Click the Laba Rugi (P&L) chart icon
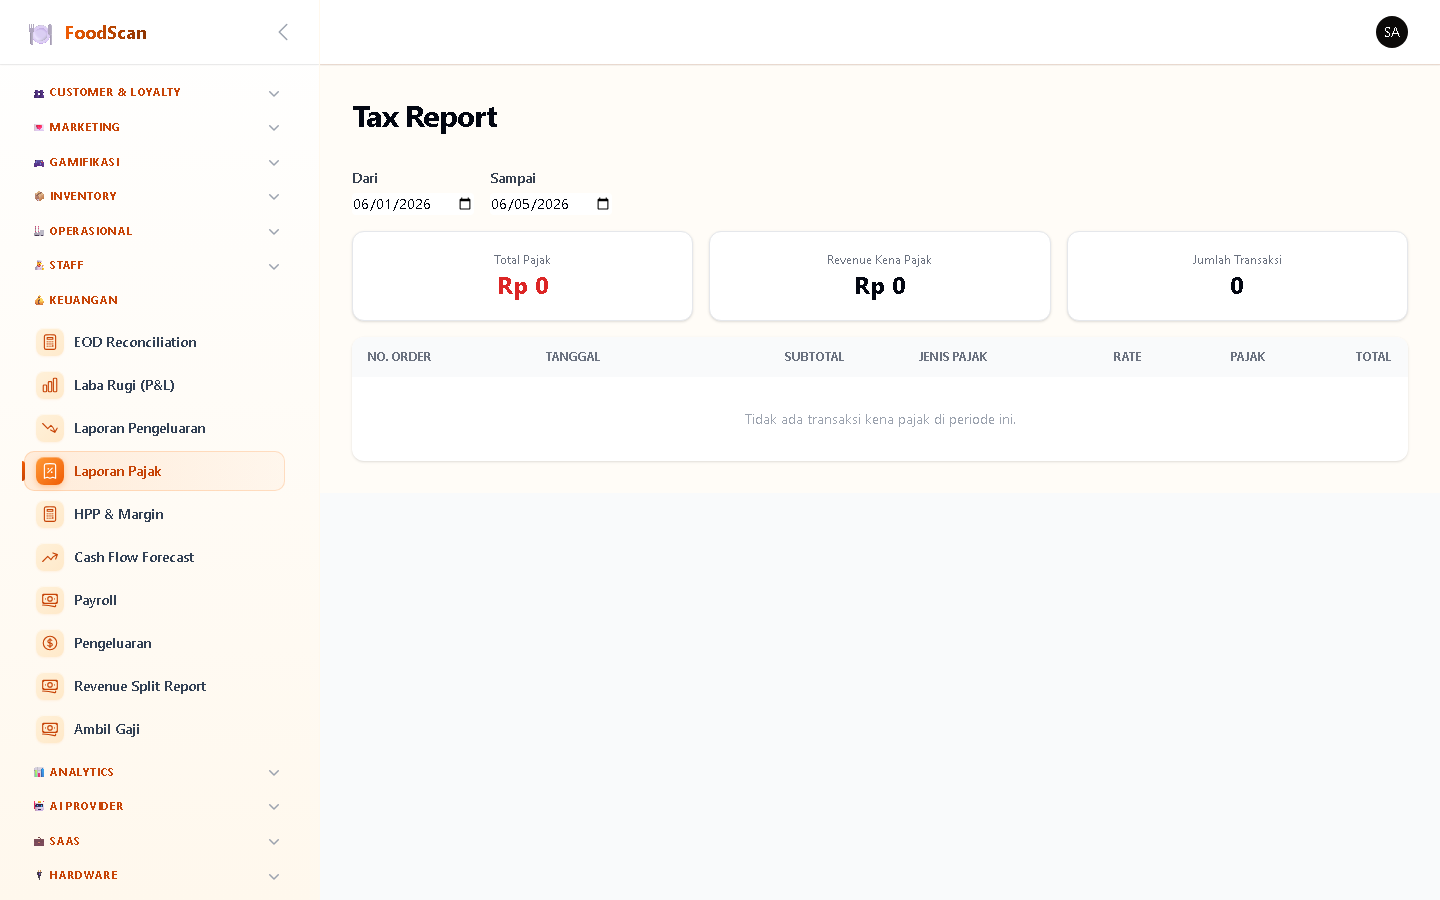 [50, 385]
